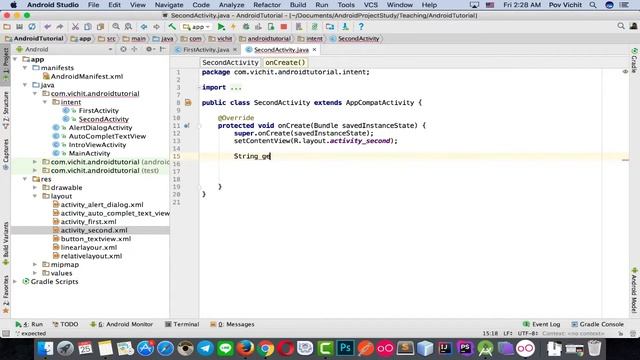Open Photoshop from the dock
Viewport: 640px width, 360px height.
click(345, 348)
